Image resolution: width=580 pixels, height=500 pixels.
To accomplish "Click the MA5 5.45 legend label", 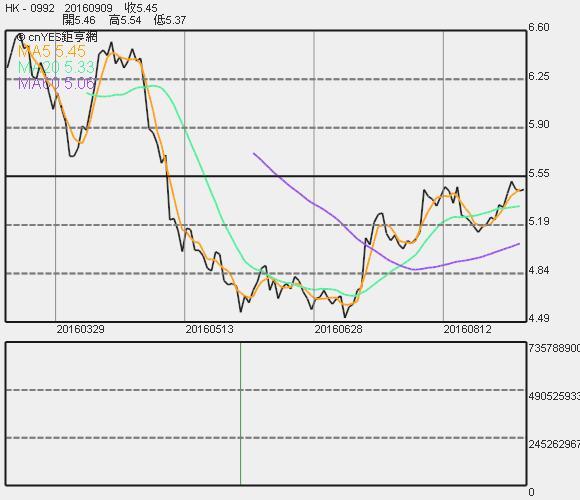I will pyautogui.click(x=51, y=51).
